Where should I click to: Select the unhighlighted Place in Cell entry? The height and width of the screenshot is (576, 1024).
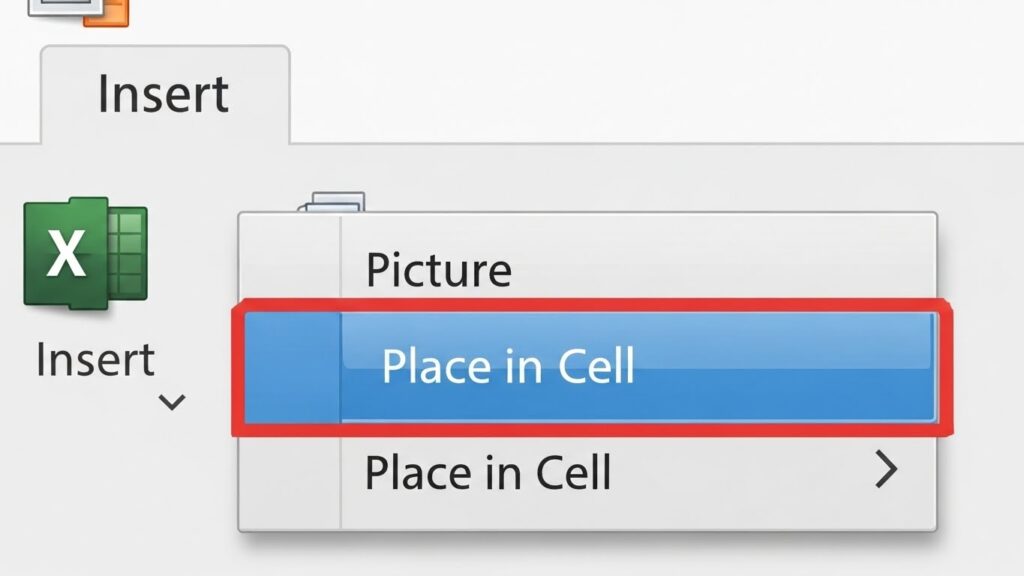[488, 471]
